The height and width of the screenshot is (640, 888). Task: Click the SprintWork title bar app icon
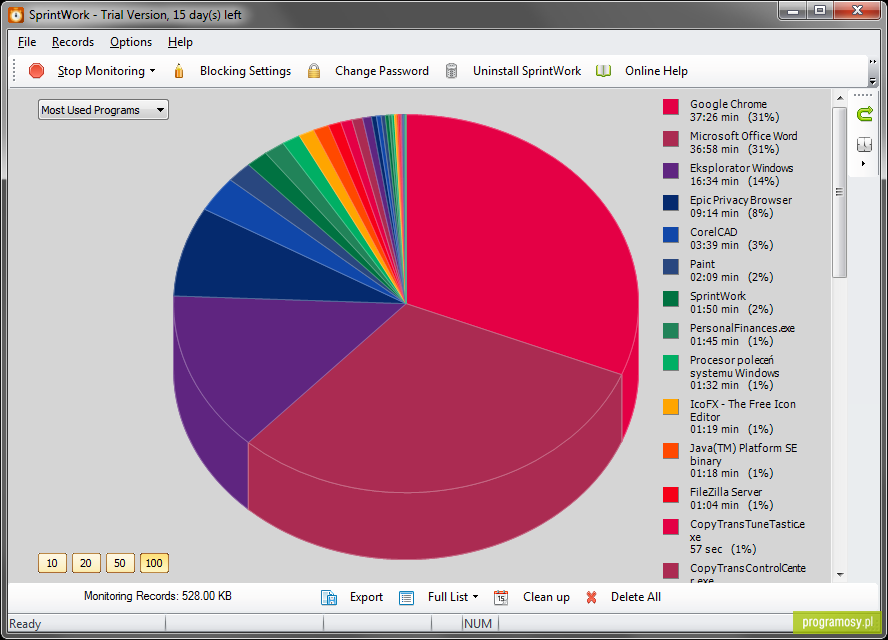pyautogui.click(x=16, y=14)
